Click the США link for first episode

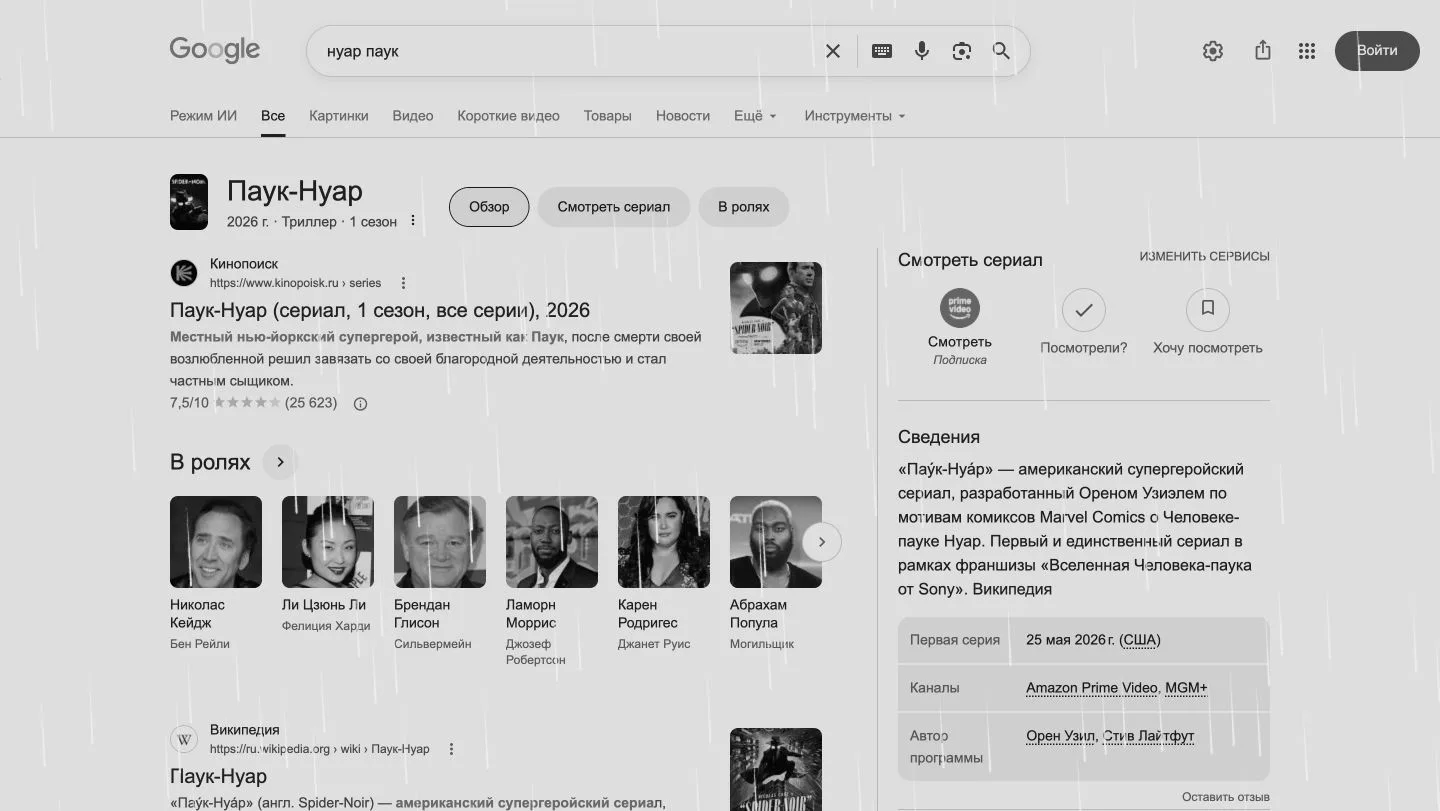1139,640
